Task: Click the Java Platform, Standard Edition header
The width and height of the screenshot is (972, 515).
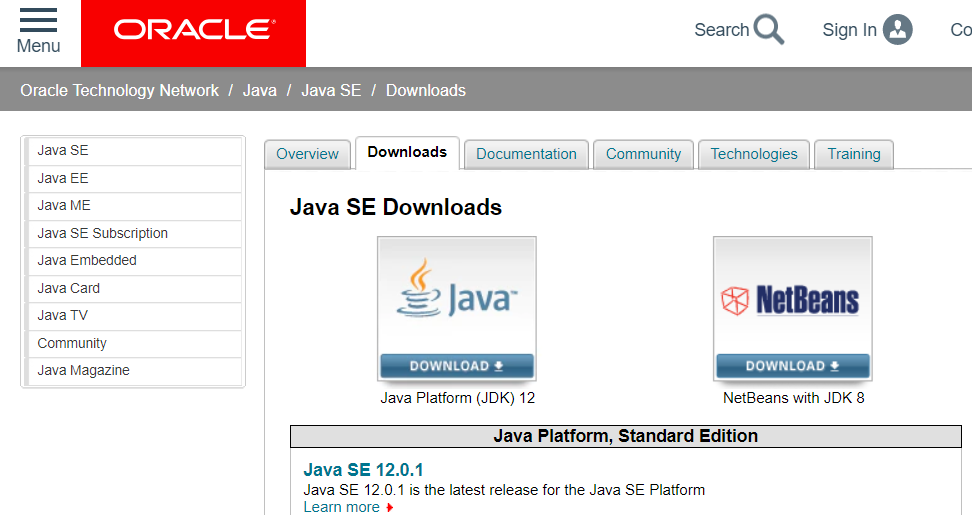Action: [625, 436]
